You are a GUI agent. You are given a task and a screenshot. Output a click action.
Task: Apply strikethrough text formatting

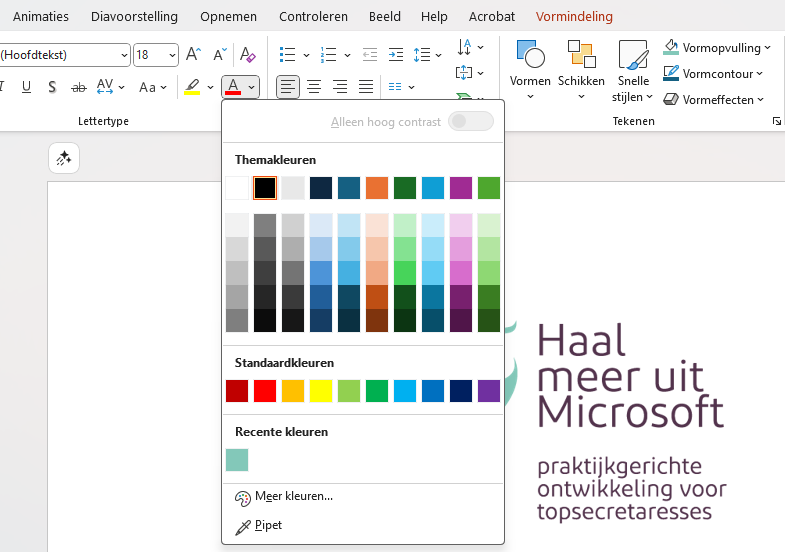(x=79, y=87)
